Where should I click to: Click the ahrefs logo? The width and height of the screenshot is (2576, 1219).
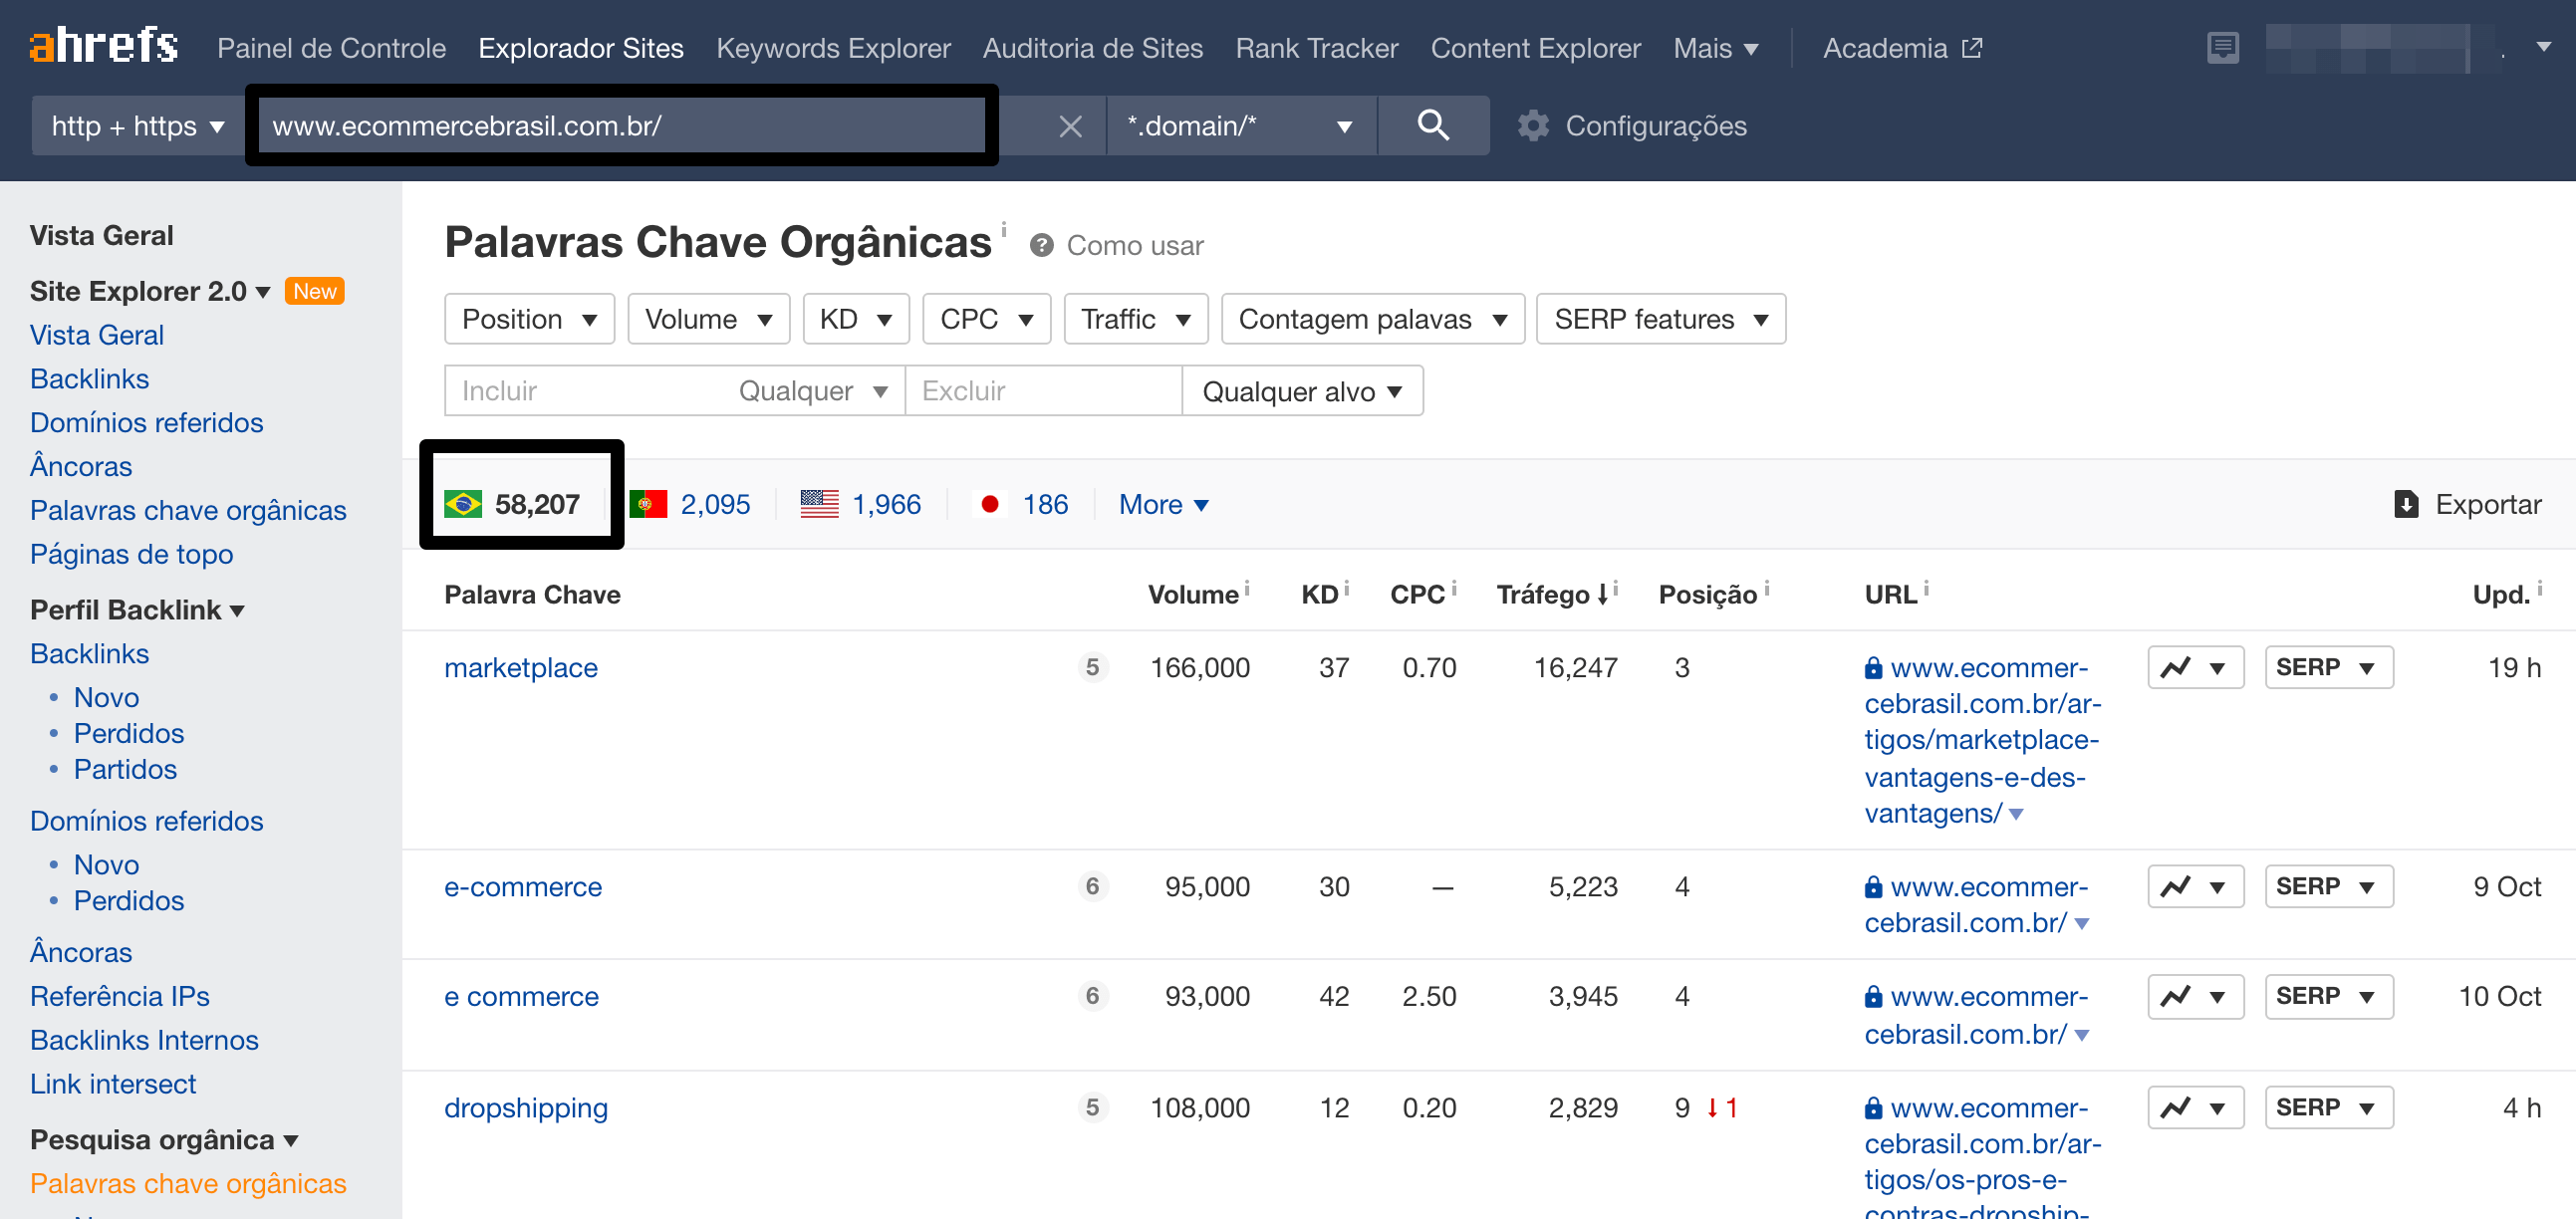[103, 46]
